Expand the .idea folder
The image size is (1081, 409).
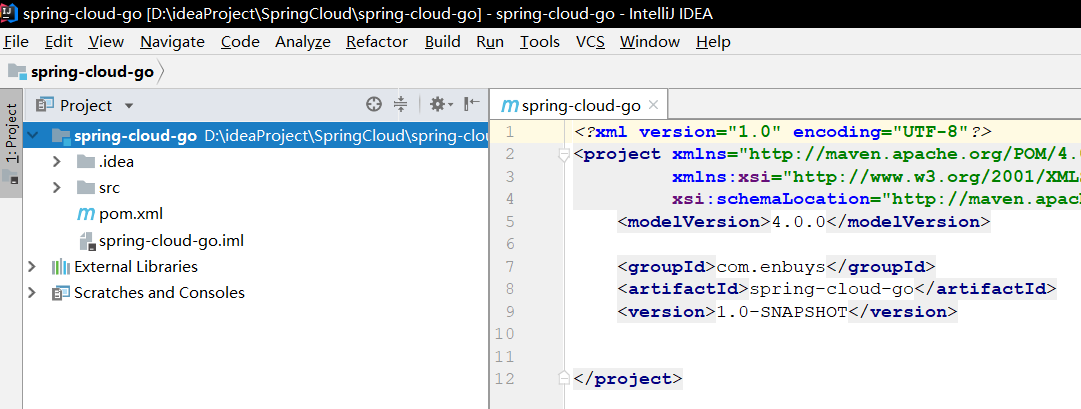pos(57,162)
